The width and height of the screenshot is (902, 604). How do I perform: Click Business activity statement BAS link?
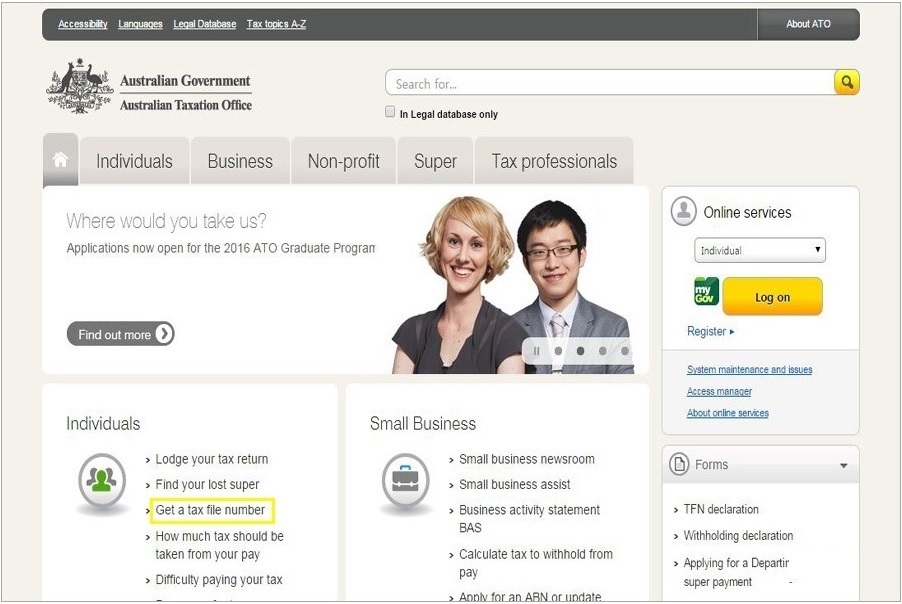[529, 518]
